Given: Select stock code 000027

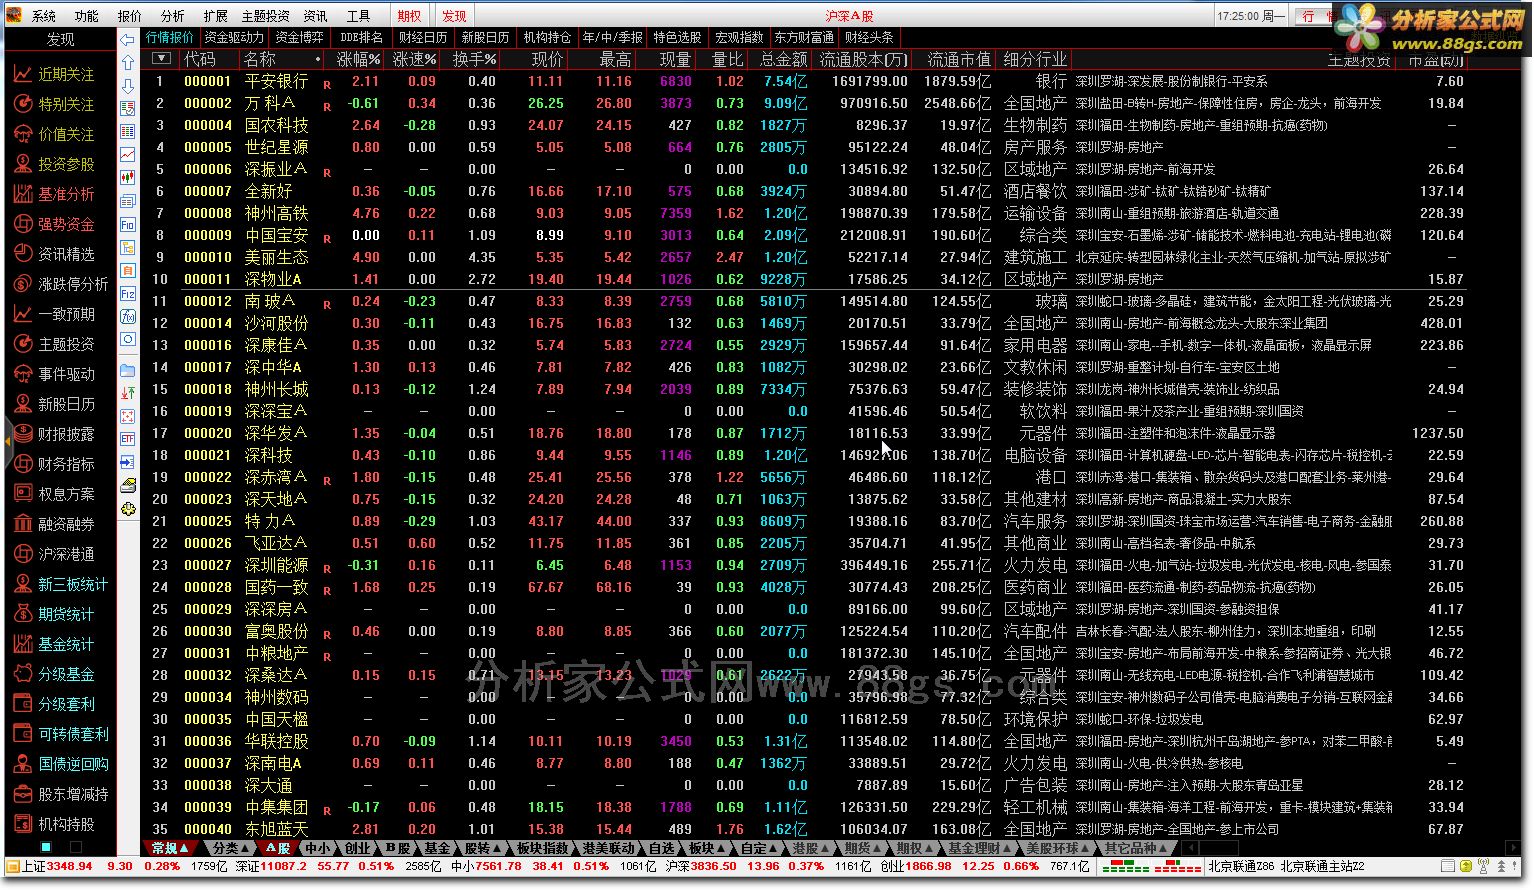Looking at the screenshot, I should tap(207, 565).
